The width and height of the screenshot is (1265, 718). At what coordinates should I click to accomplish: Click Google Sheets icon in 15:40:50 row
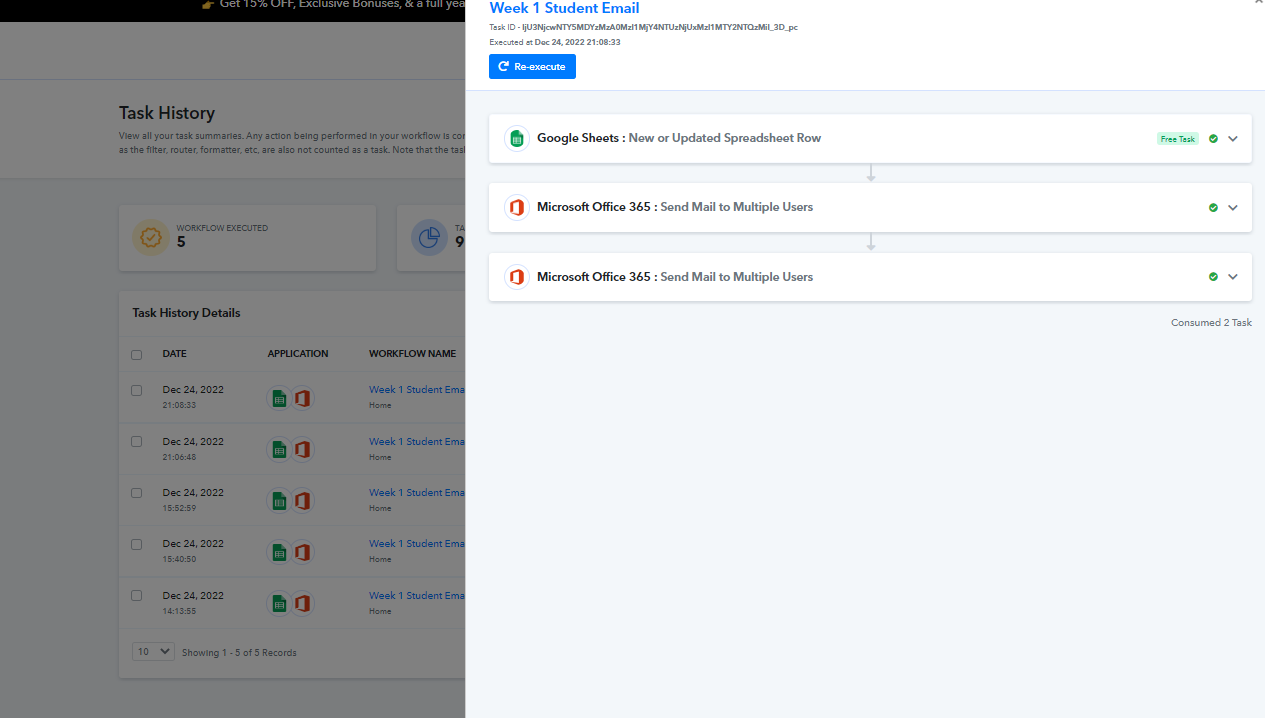point(279,552)
